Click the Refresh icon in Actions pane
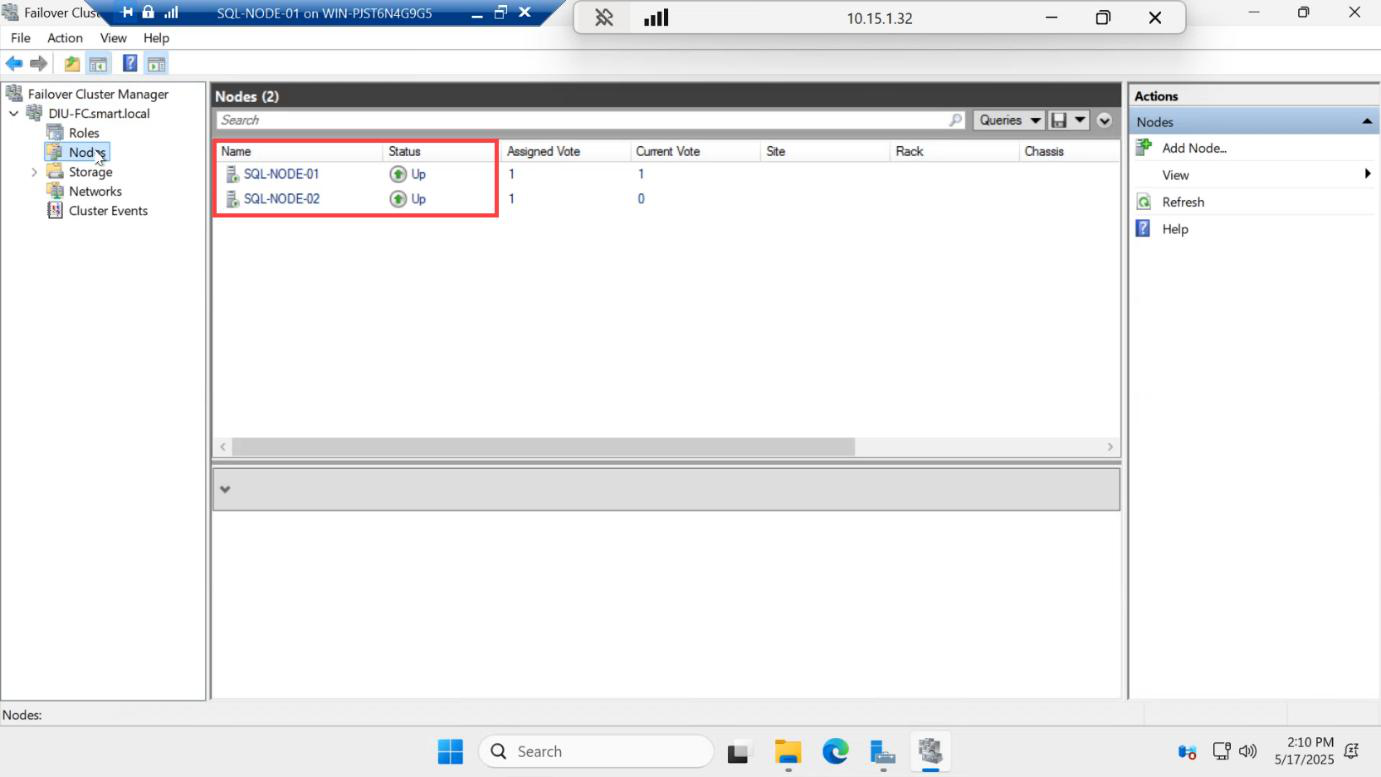1381x777 pixels. (x=1145, y=202)
